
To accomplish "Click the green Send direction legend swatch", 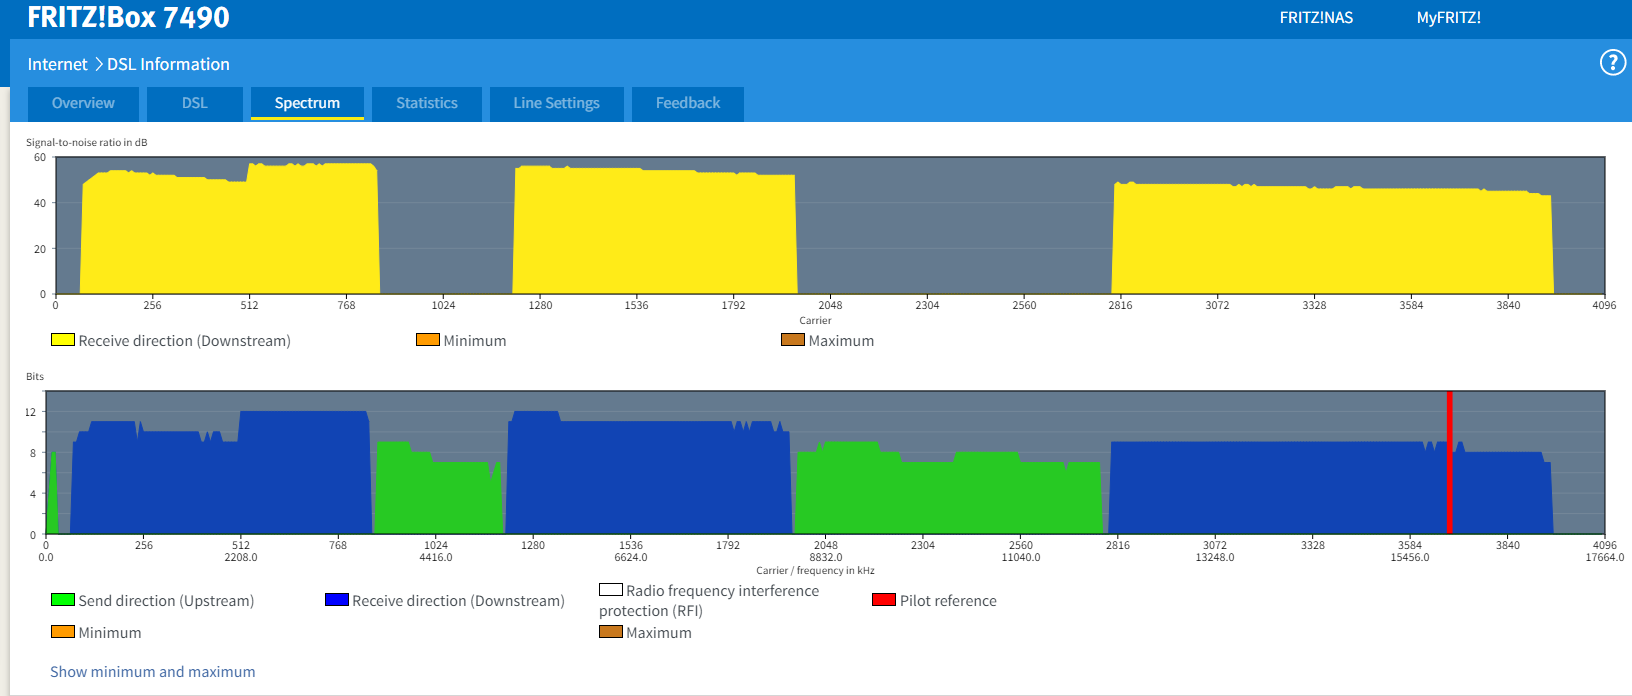I will point(63,600).
